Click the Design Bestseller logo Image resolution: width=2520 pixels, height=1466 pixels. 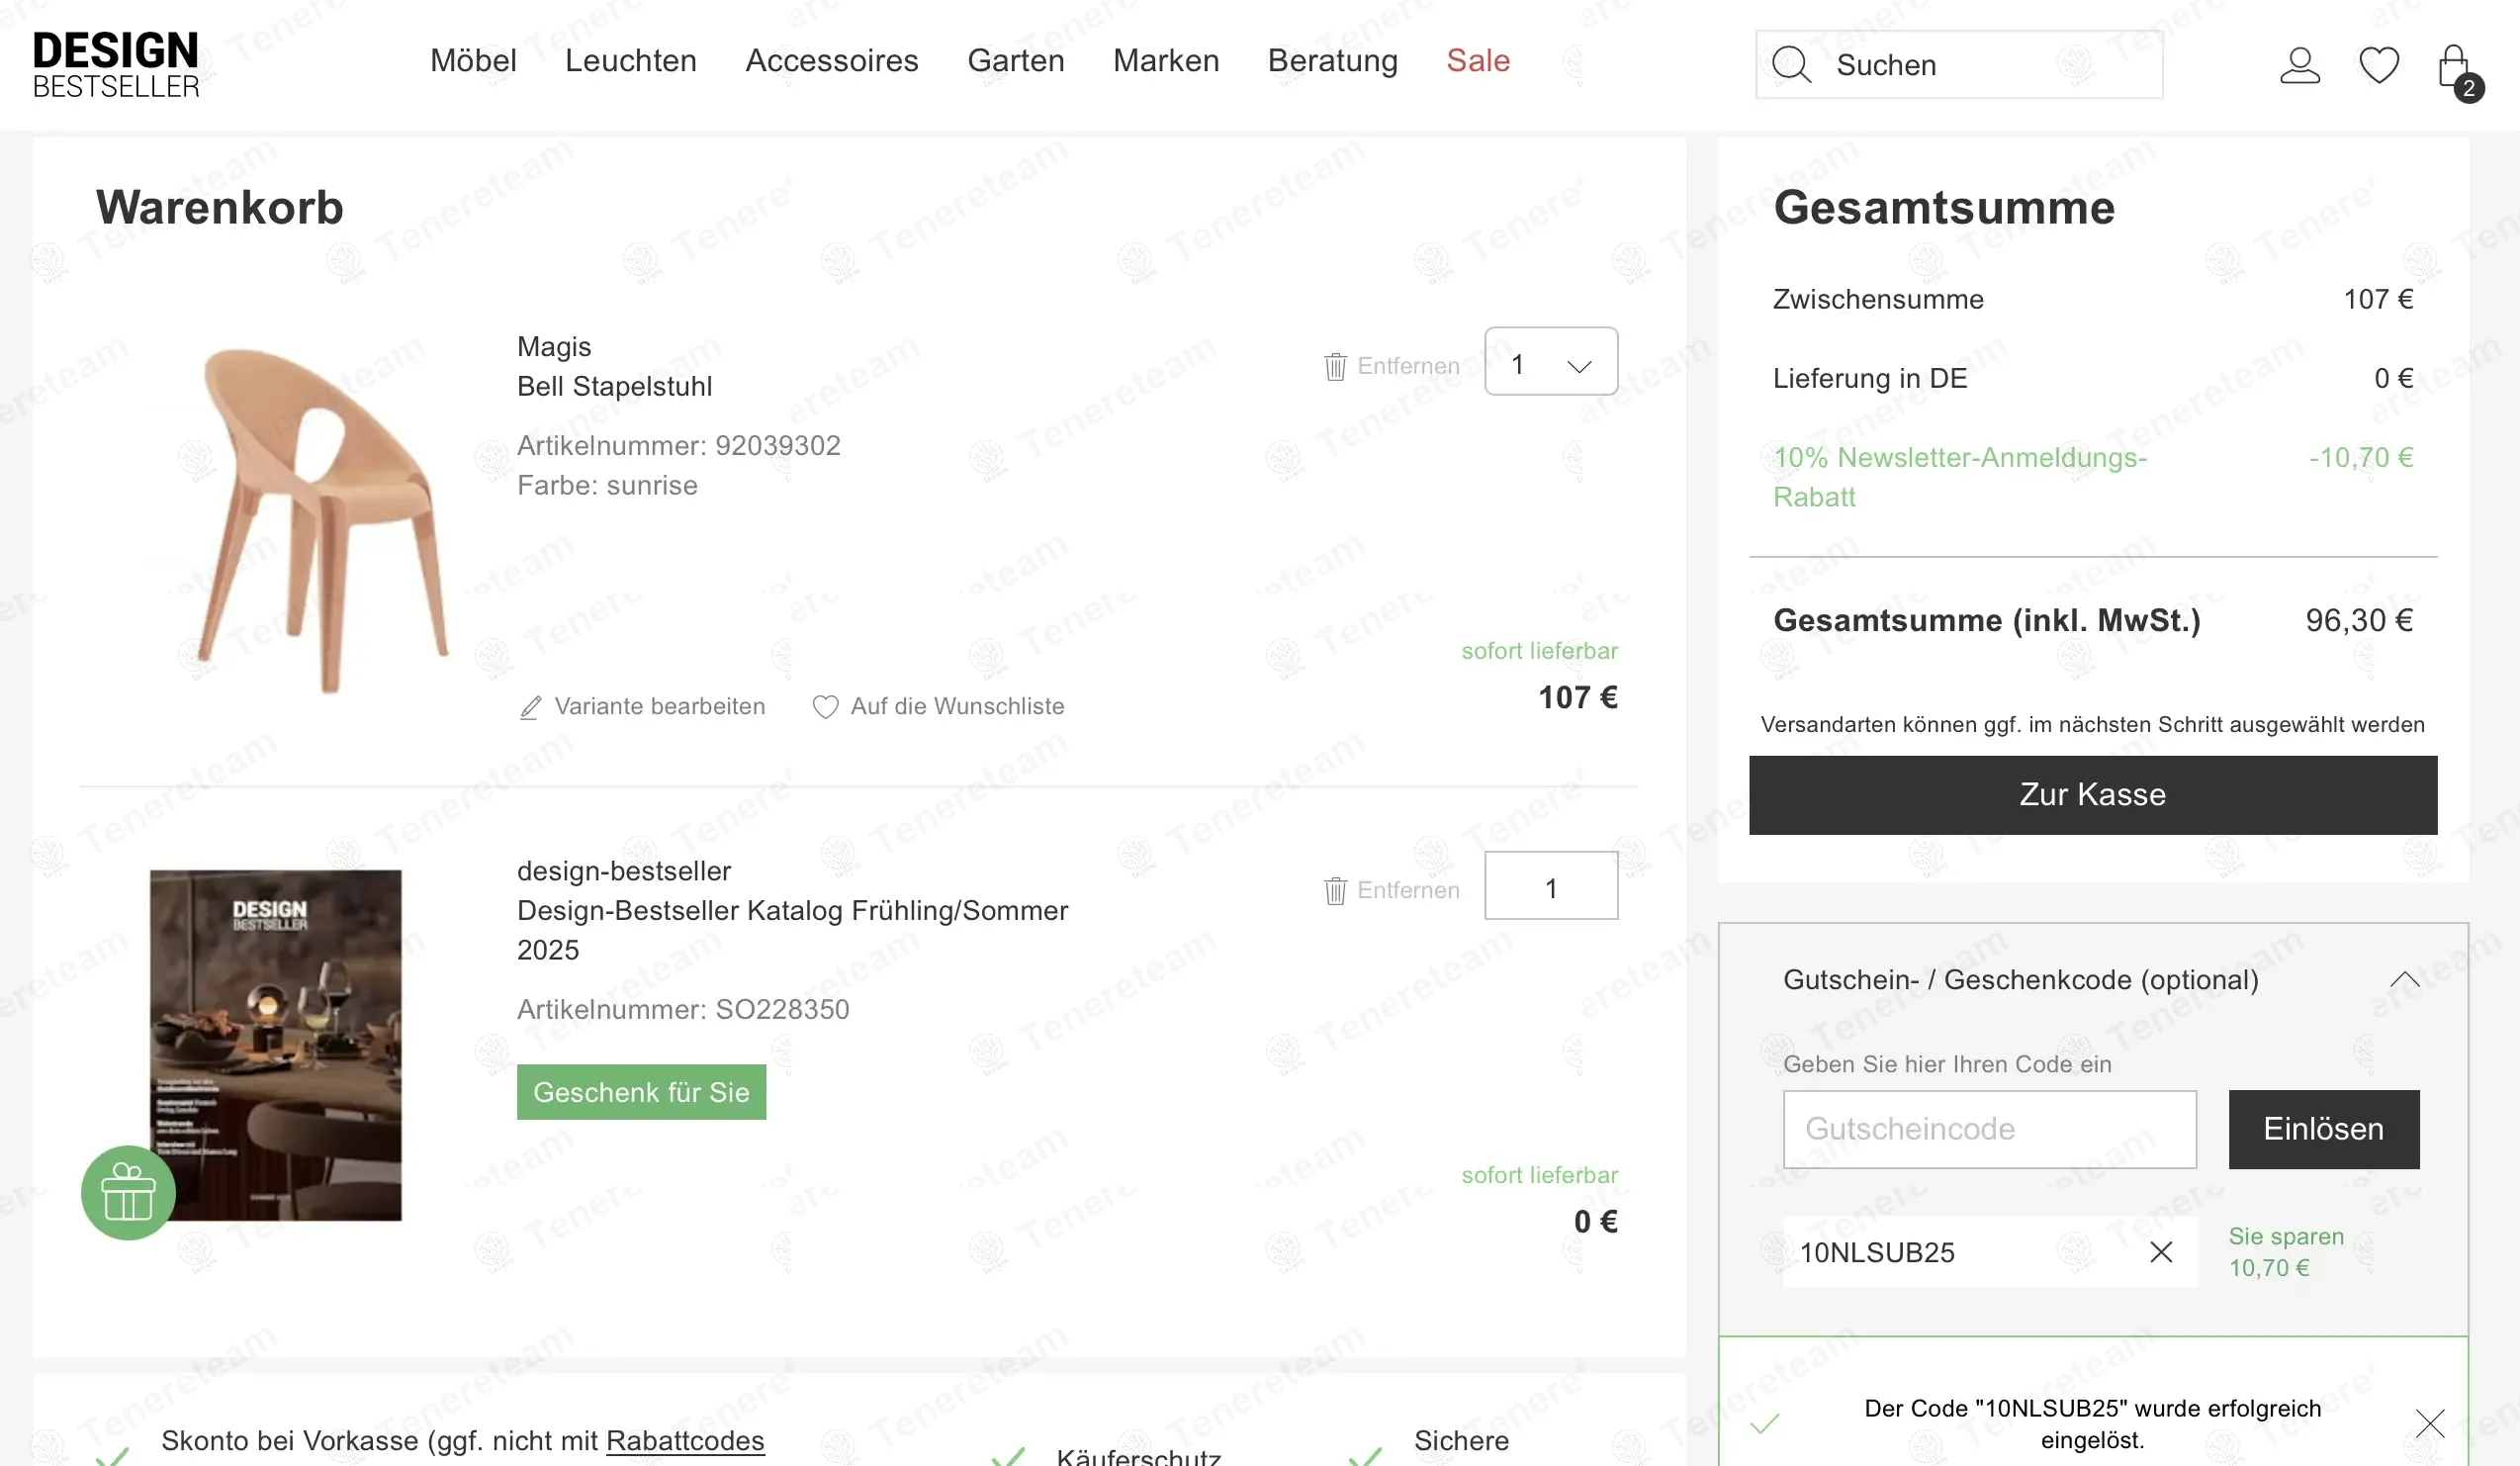click(115, 65)
